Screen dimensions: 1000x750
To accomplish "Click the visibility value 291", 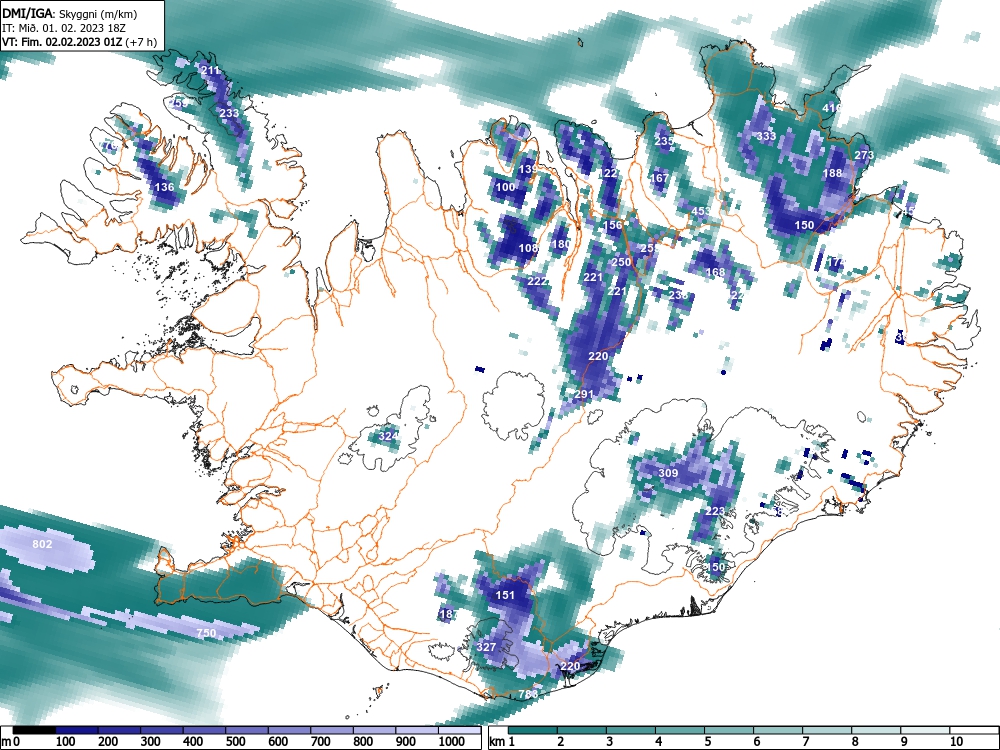I will [x=584, y=395].
